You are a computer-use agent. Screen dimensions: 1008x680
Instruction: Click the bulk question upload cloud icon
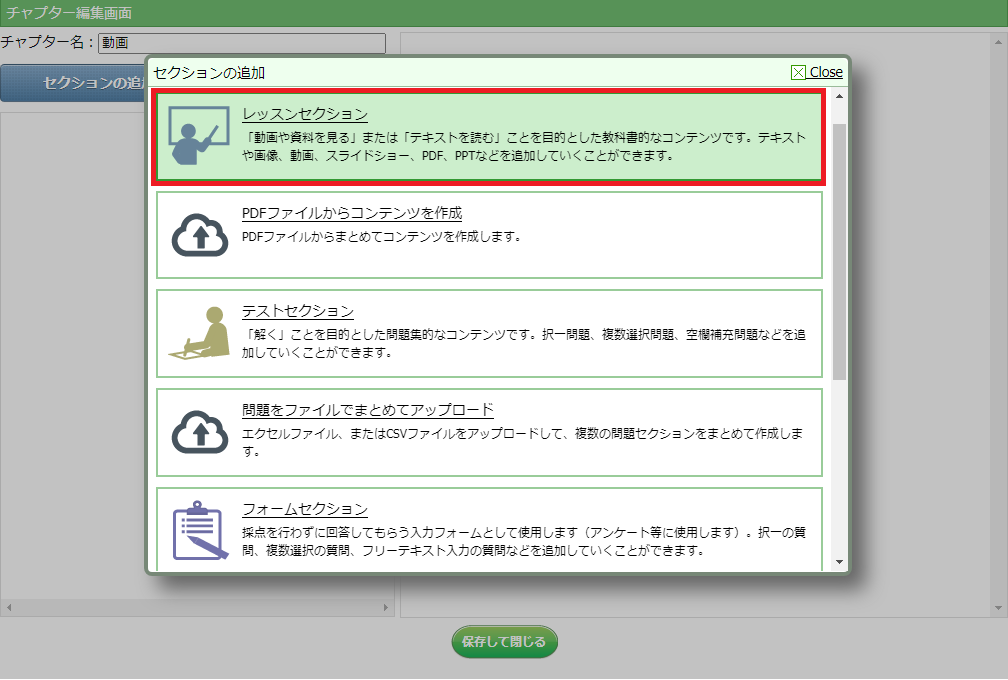[x=200, y=432]
